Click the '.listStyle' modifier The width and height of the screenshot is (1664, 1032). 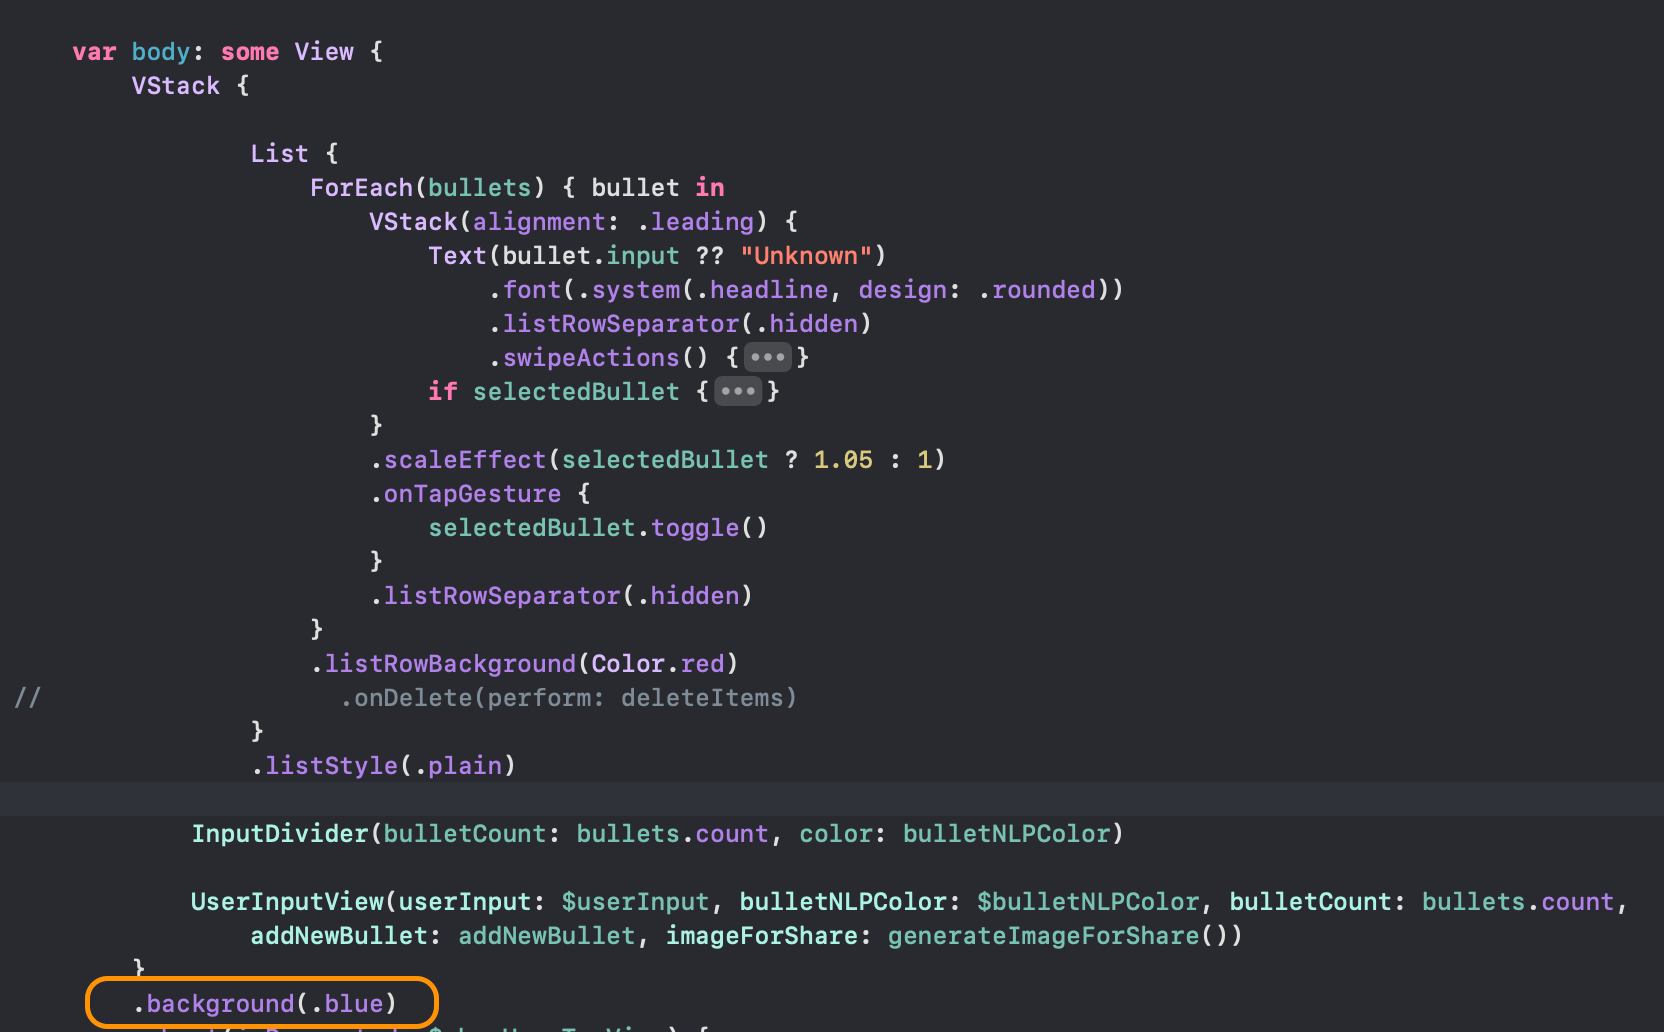tap(324, 766)
